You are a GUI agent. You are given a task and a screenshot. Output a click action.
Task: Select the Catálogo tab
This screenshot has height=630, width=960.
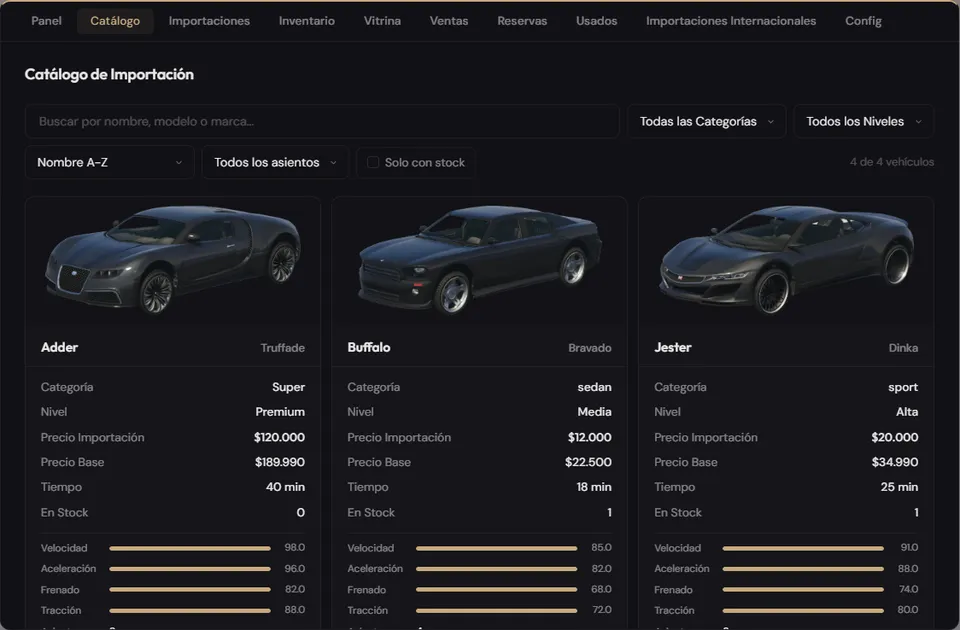coord(115,21)
